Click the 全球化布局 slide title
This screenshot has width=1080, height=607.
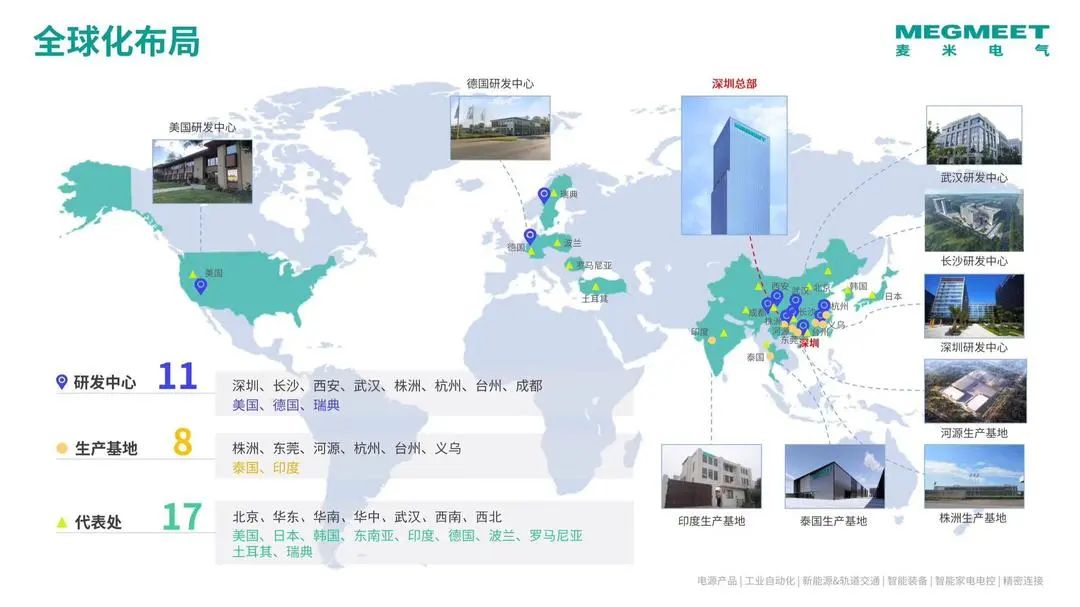point(116,41)
